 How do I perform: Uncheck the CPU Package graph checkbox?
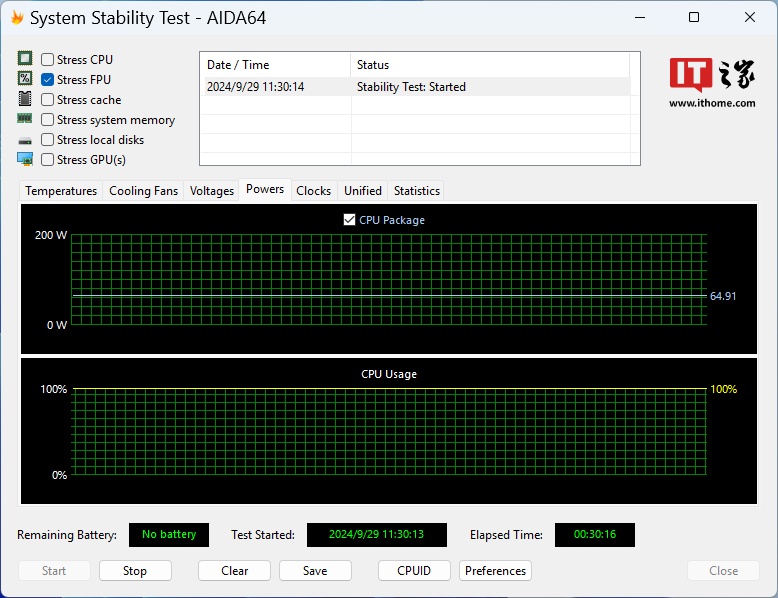tap(349, 220)
